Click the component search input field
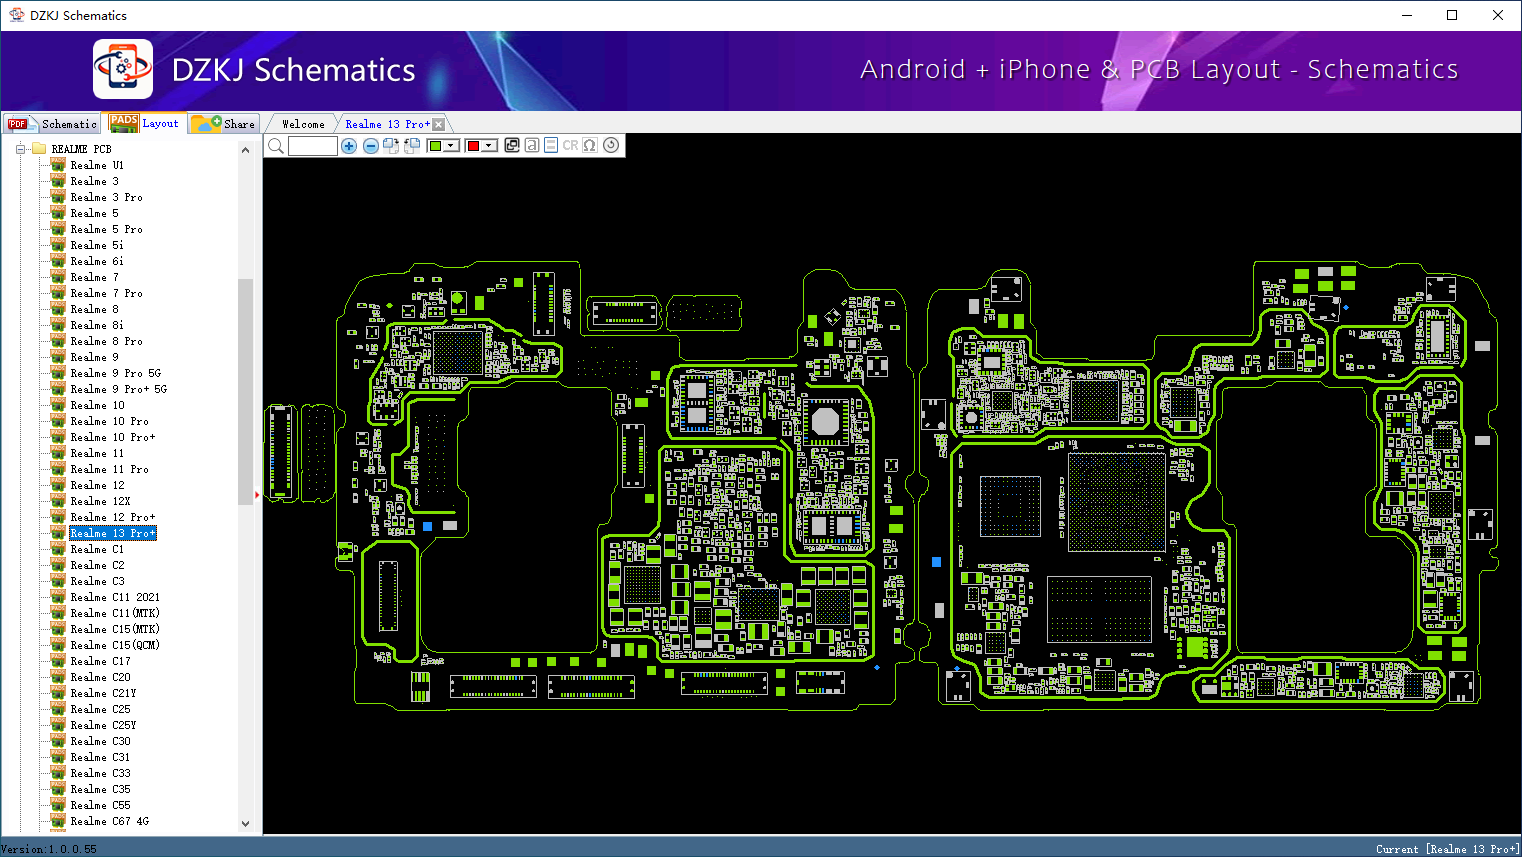This screenshot has height=857, width=1522. tap(313, 146)
